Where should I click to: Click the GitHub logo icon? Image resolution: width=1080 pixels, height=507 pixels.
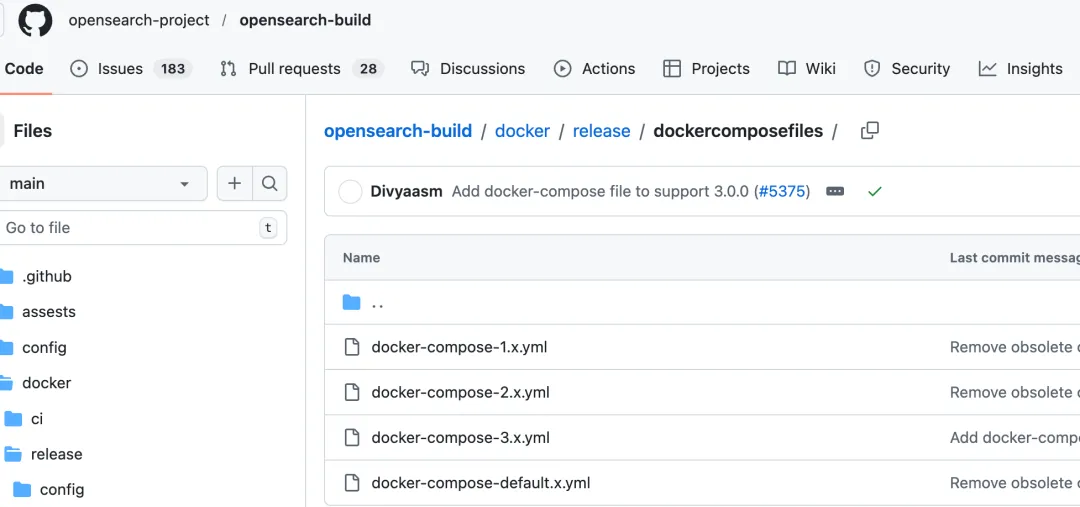coord(35,20)
